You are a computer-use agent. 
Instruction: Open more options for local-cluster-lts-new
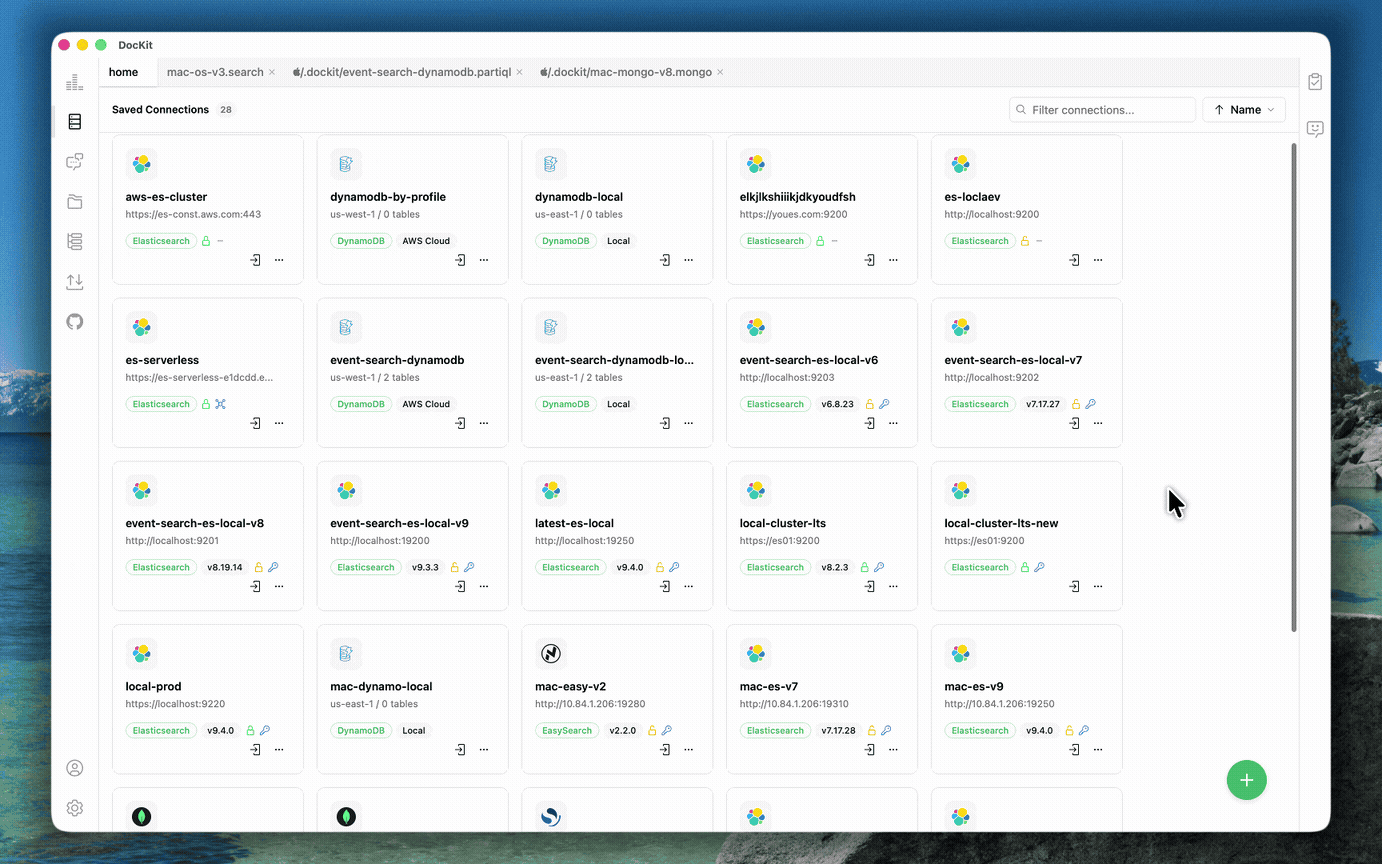click(1098, 586)
